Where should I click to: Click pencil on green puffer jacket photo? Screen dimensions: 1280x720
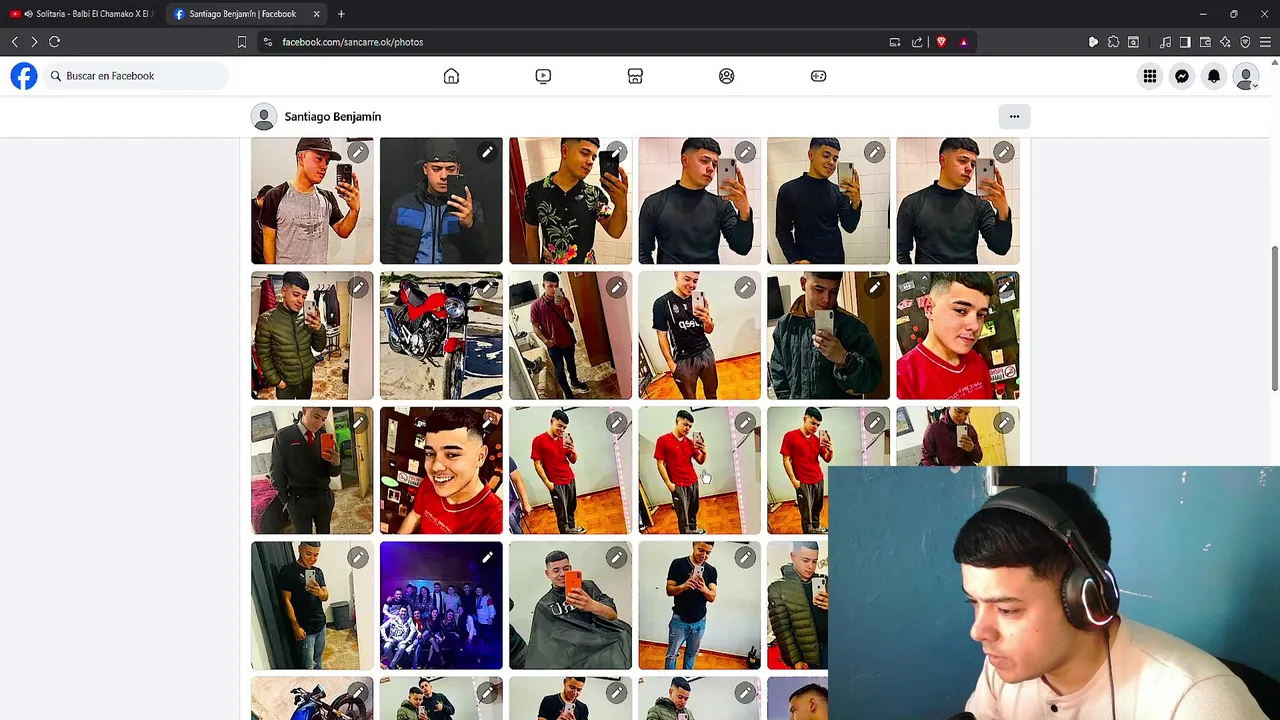point(358,288)
